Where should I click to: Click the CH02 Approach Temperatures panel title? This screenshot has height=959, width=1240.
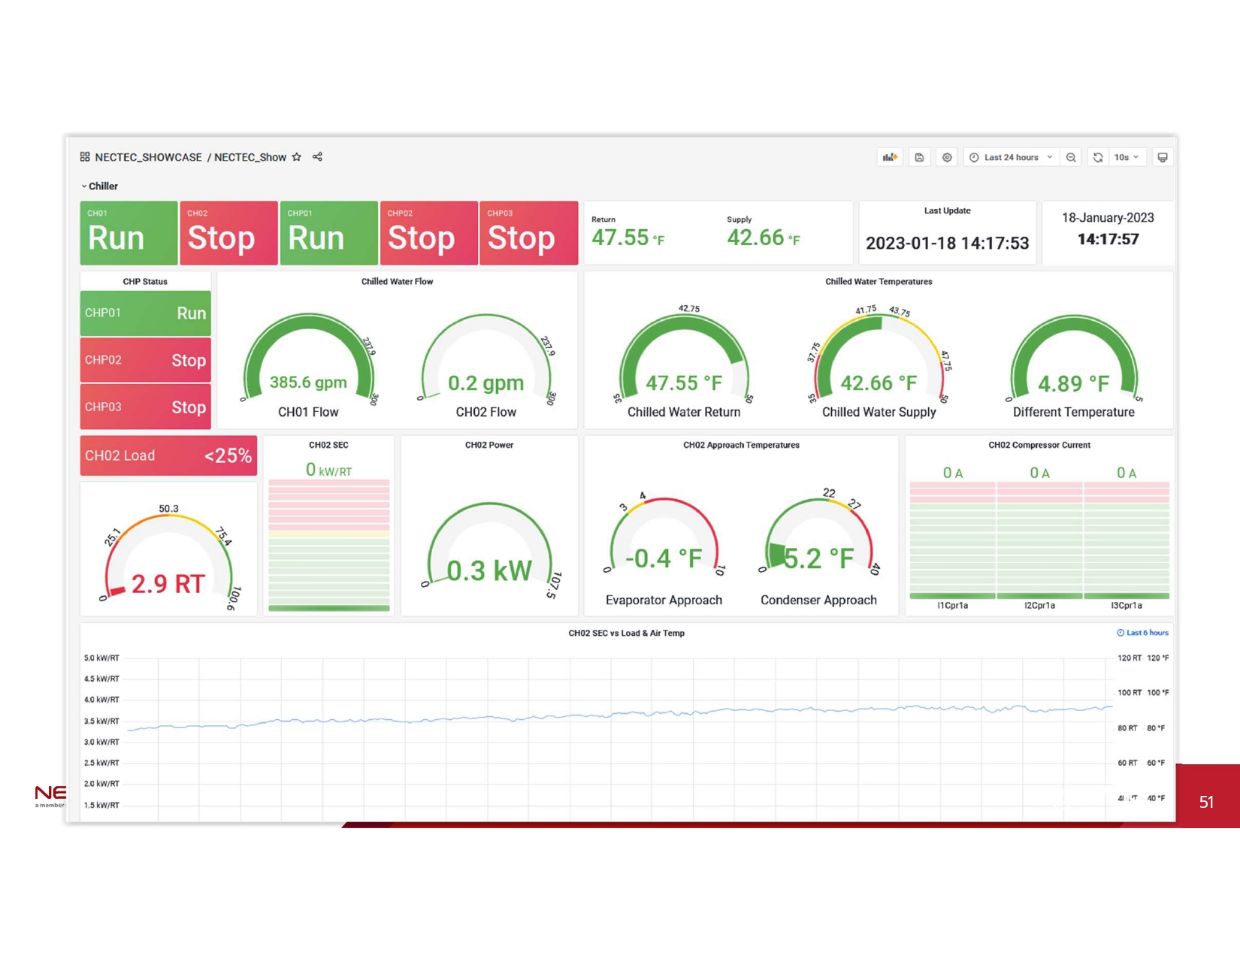click(741, 446)
